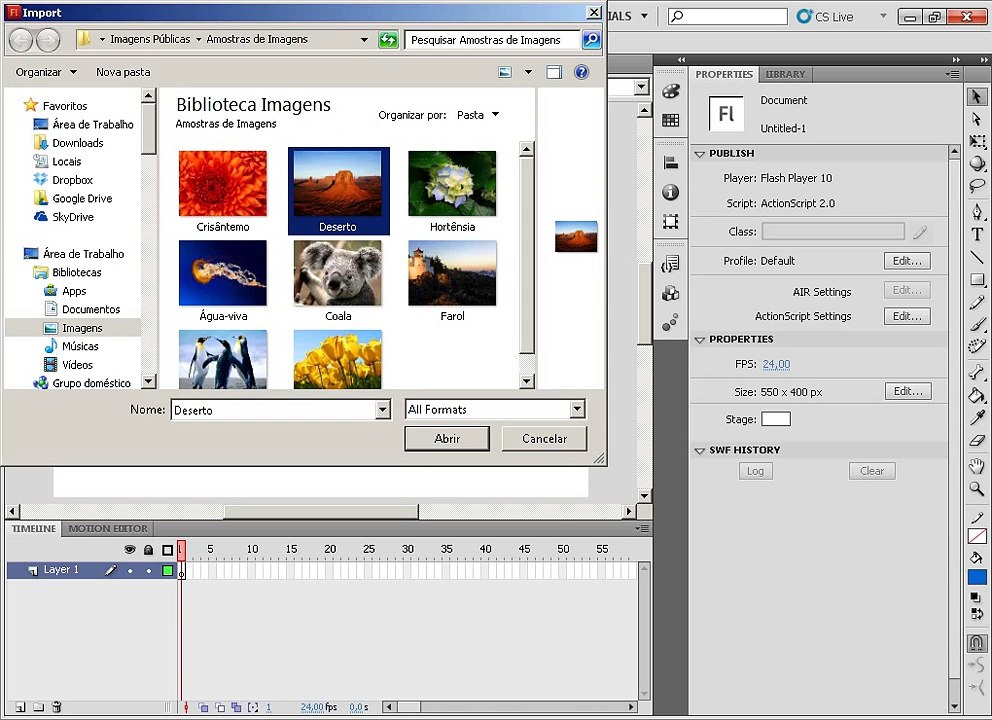Screen dimensions: 992x720
Task: Toggle Onion Skin Outlines in timeline
Action: pyautogui.click(x=220, y=707)
